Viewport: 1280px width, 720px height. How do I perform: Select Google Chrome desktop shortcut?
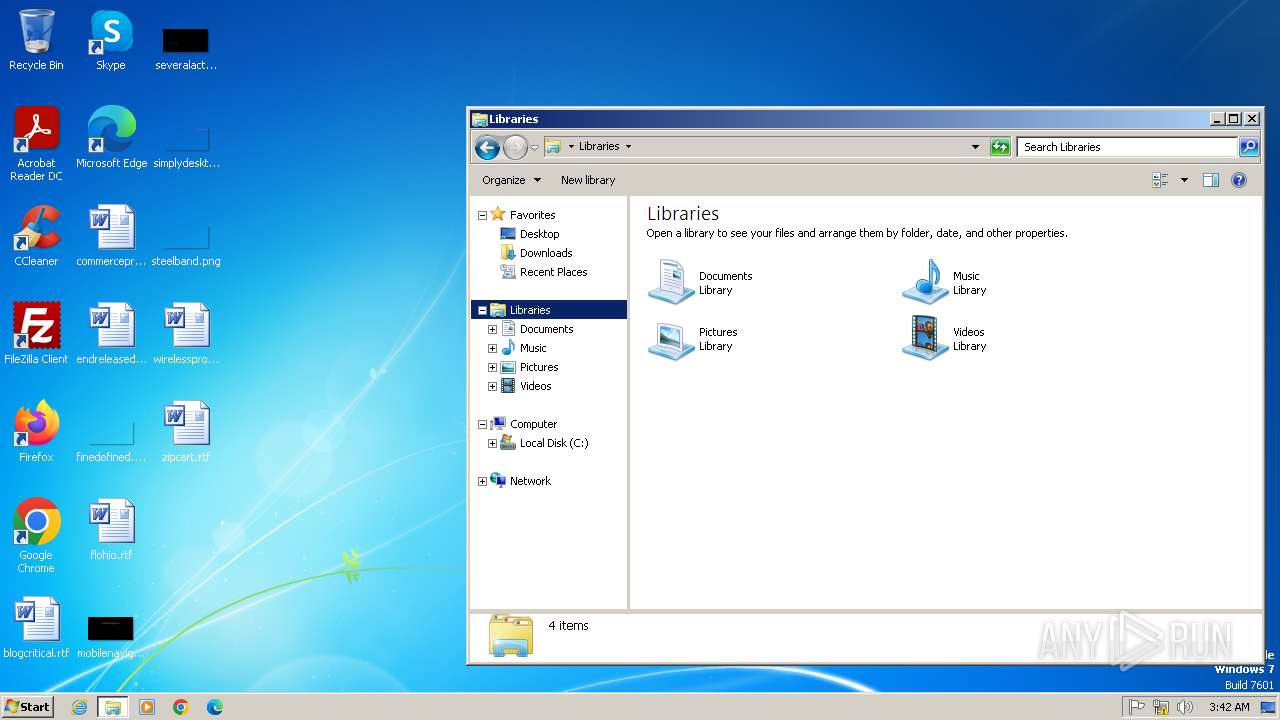36,536
